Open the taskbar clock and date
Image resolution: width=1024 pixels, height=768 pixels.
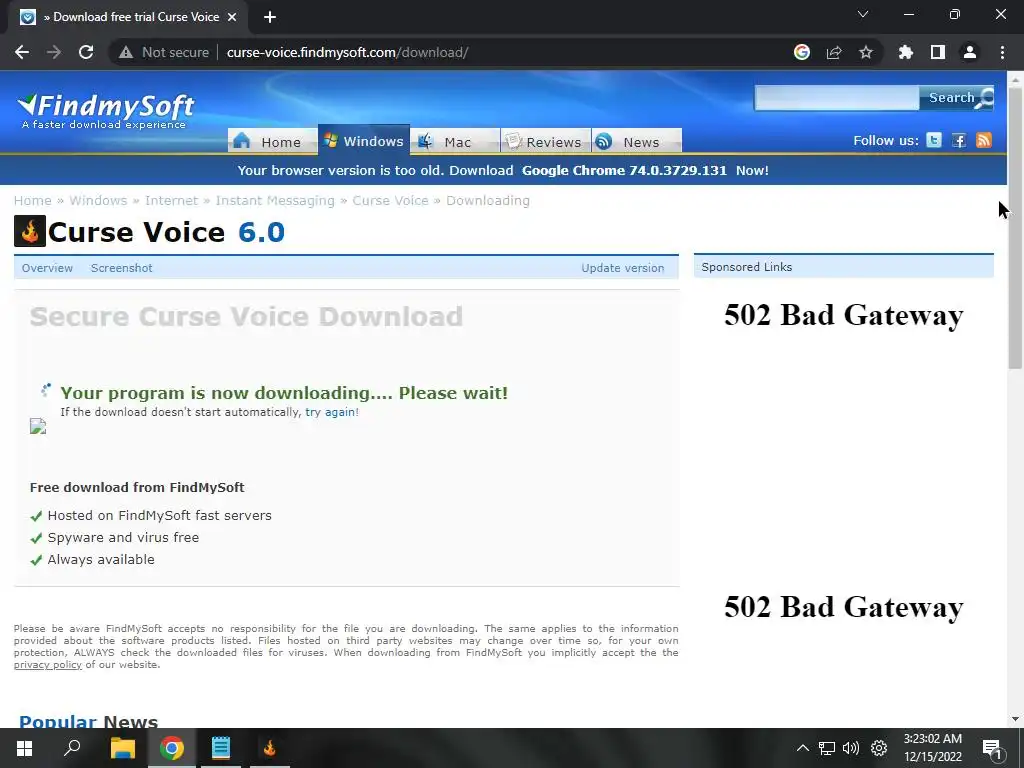click(933, 748)
